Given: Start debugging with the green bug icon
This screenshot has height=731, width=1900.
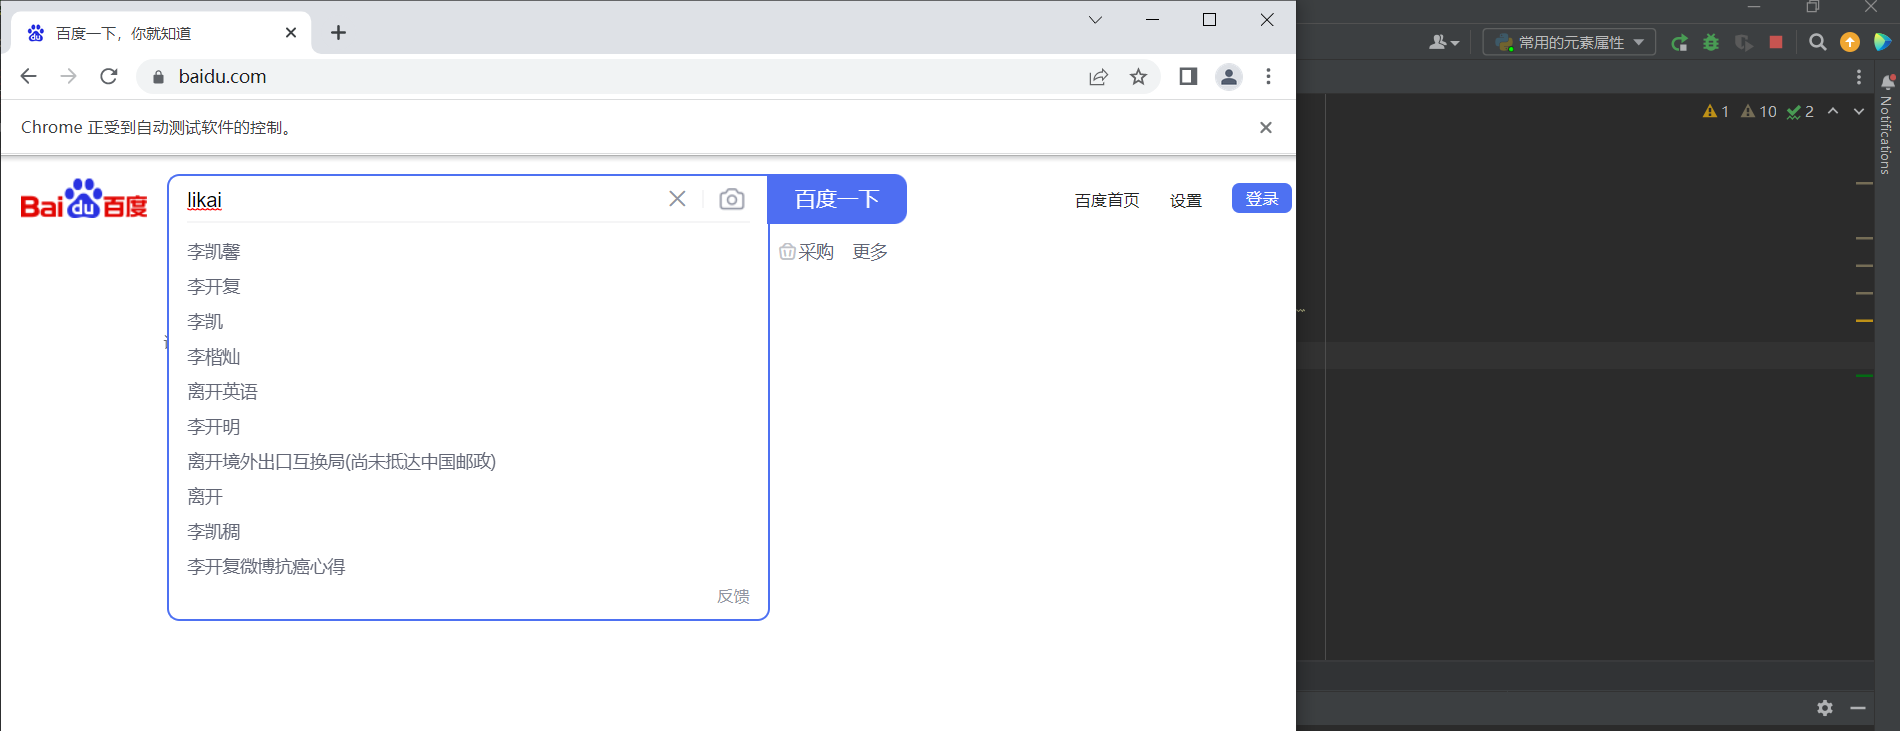Looking at the screenshot, I should (x=1711, y=42).
